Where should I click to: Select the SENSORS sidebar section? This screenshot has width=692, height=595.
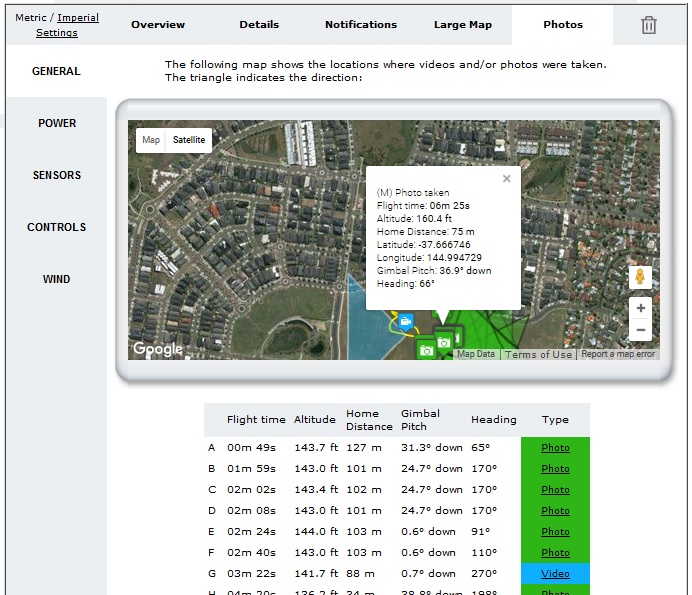pos(57,175)
